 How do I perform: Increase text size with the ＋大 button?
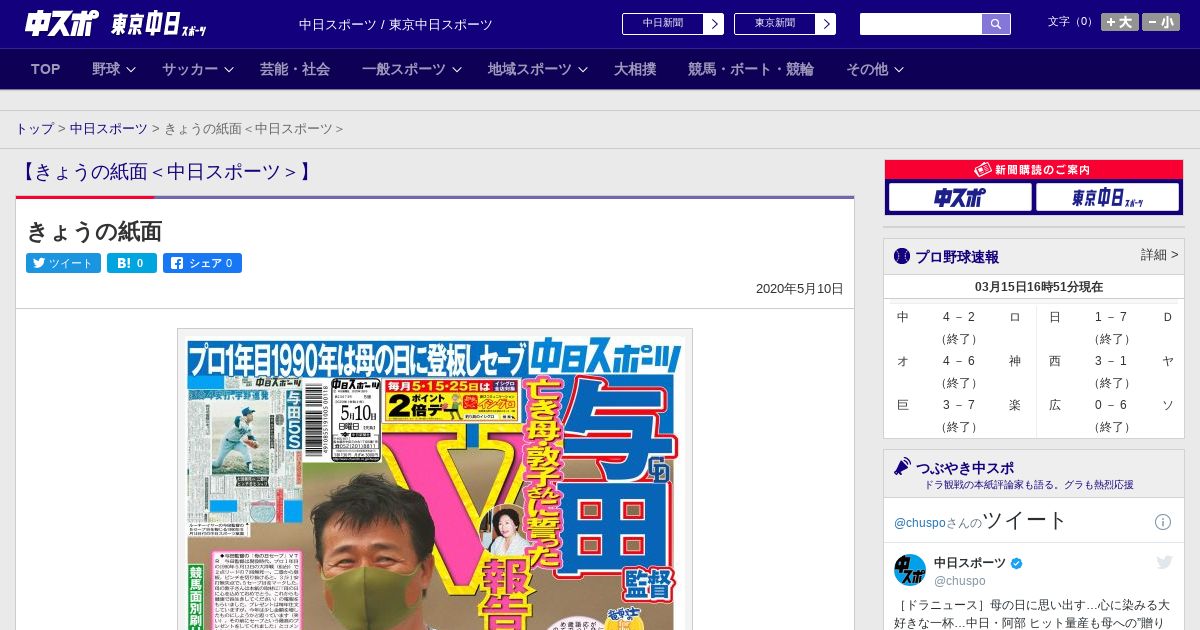[1120, 22]
